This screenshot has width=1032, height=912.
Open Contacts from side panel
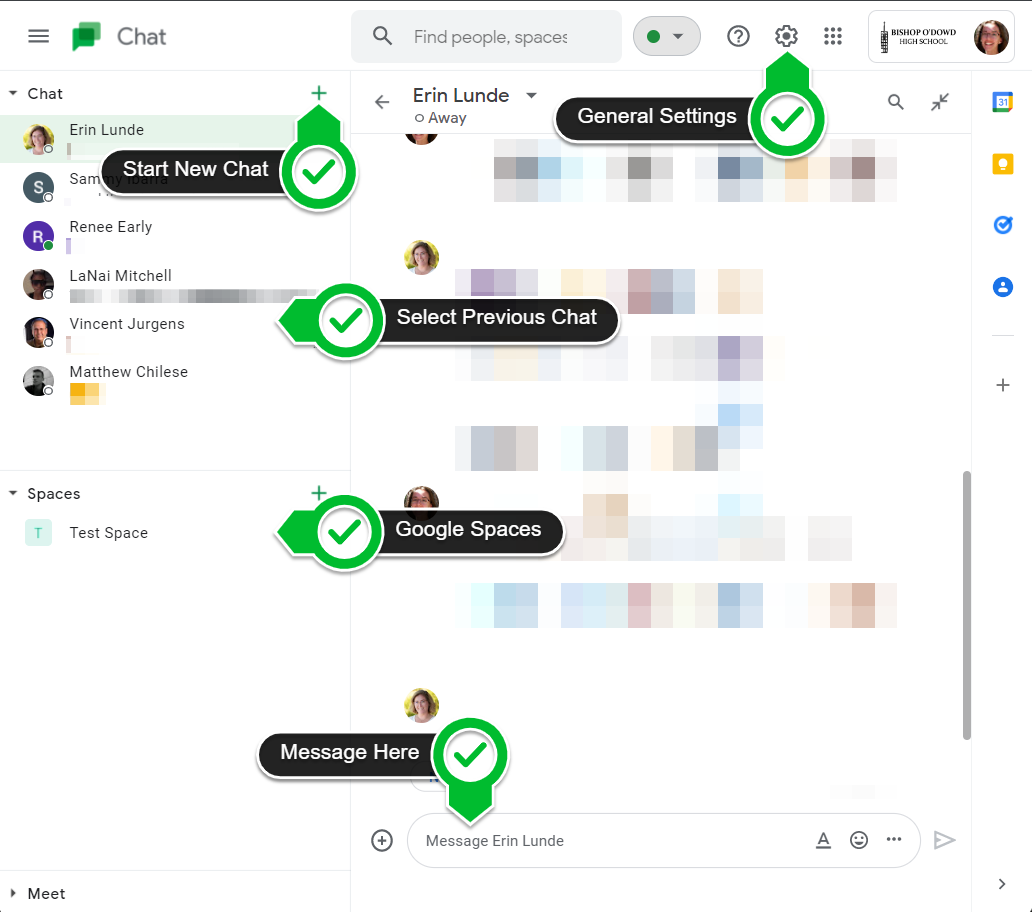tap(1002, 287)
